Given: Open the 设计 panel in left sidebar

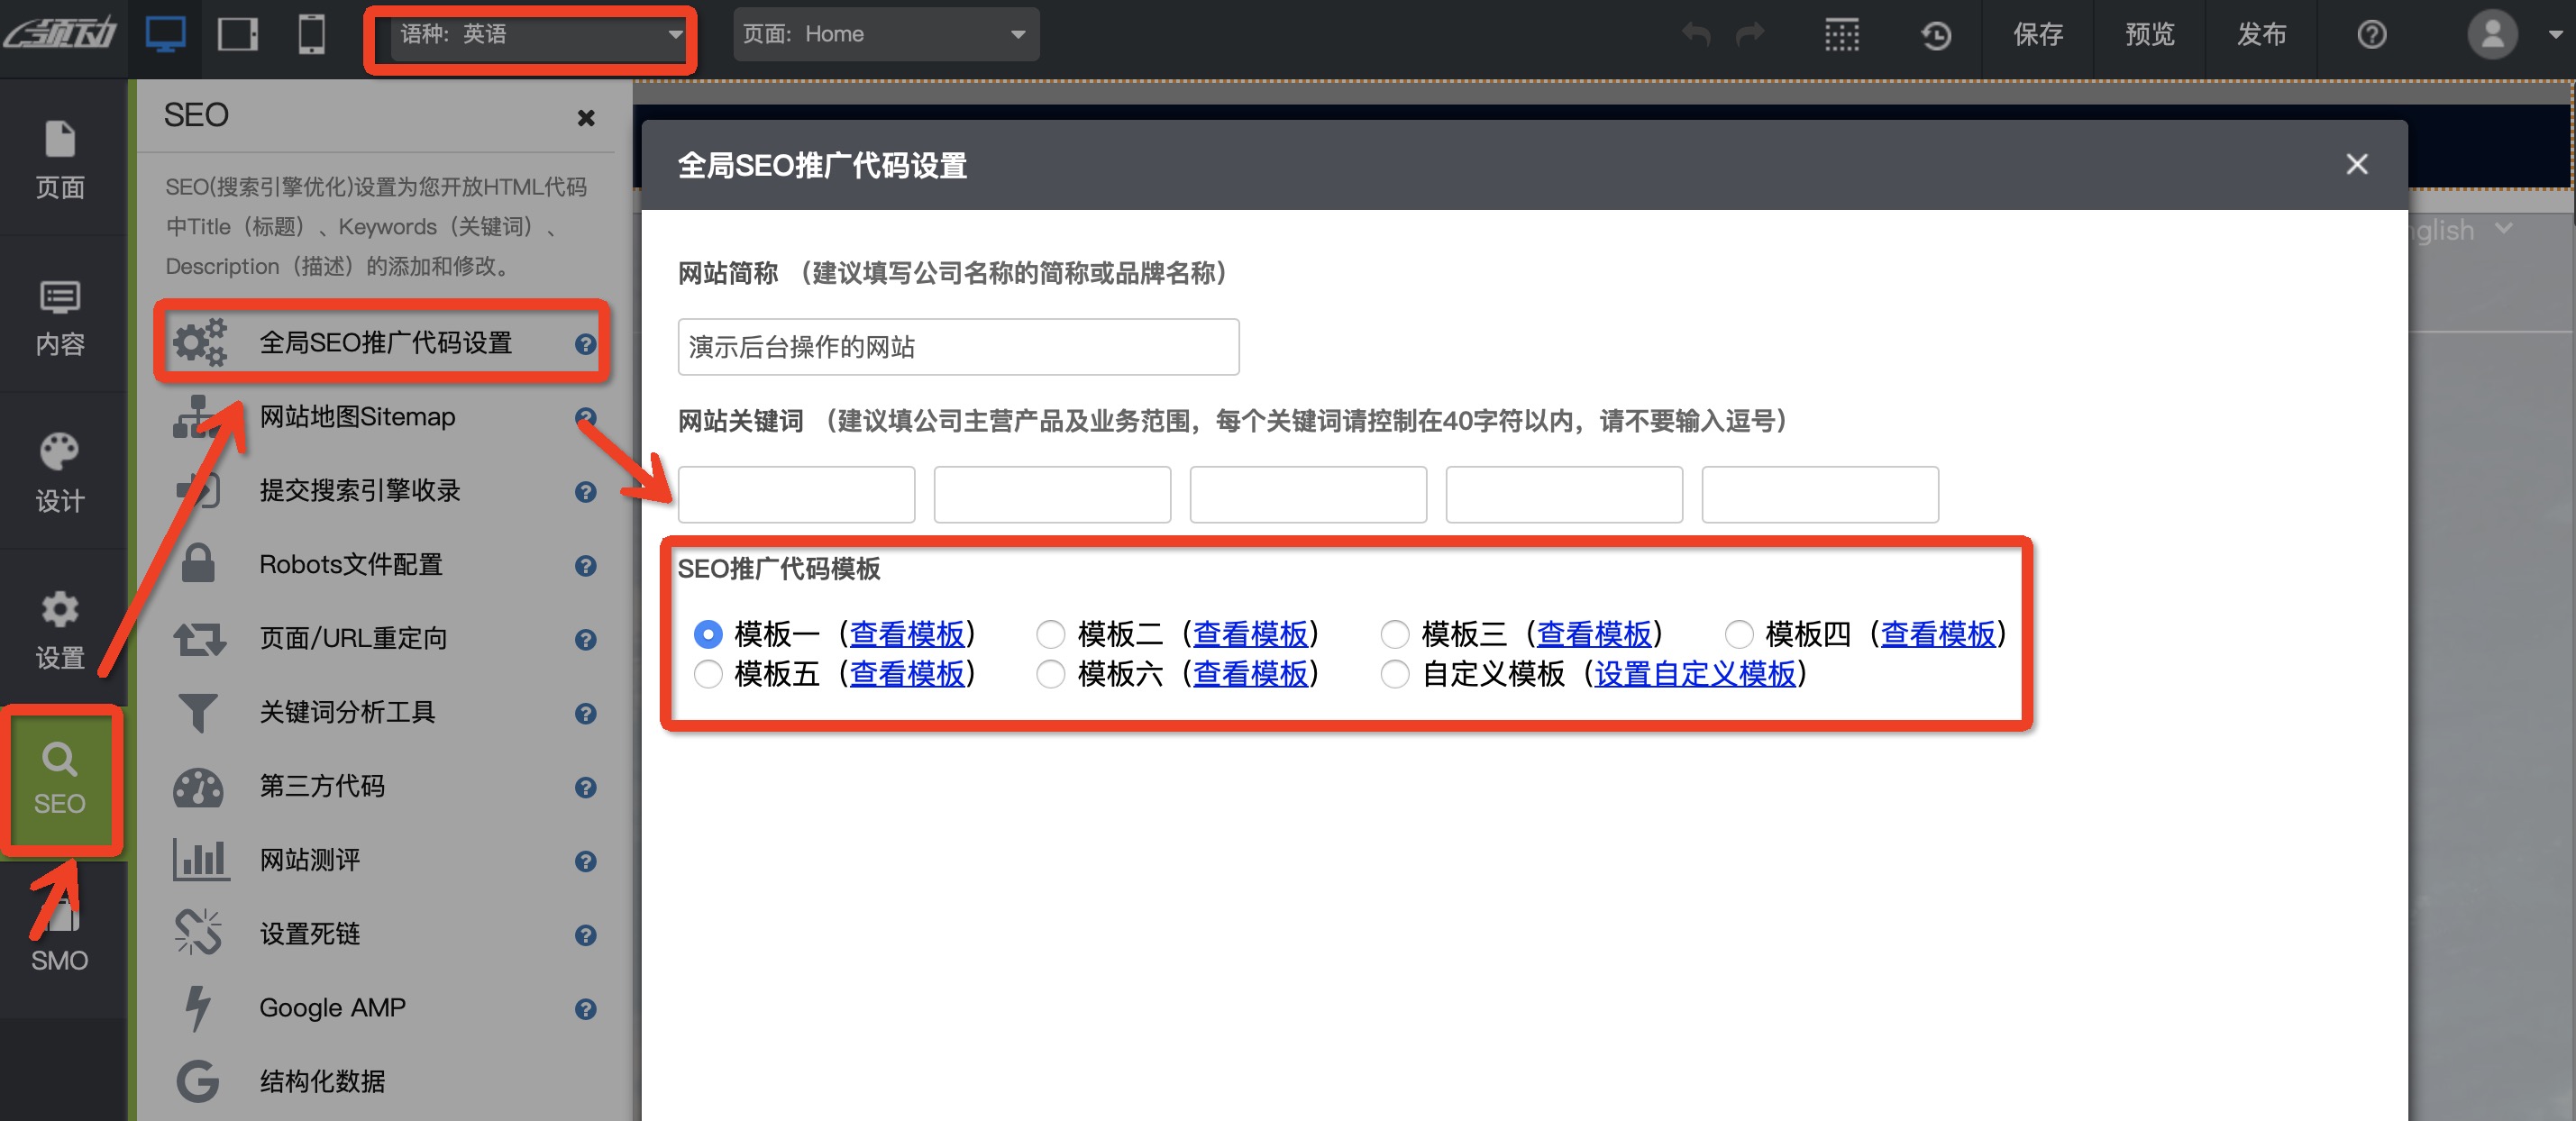Looking at the screenshot, I should click(60, 472).
